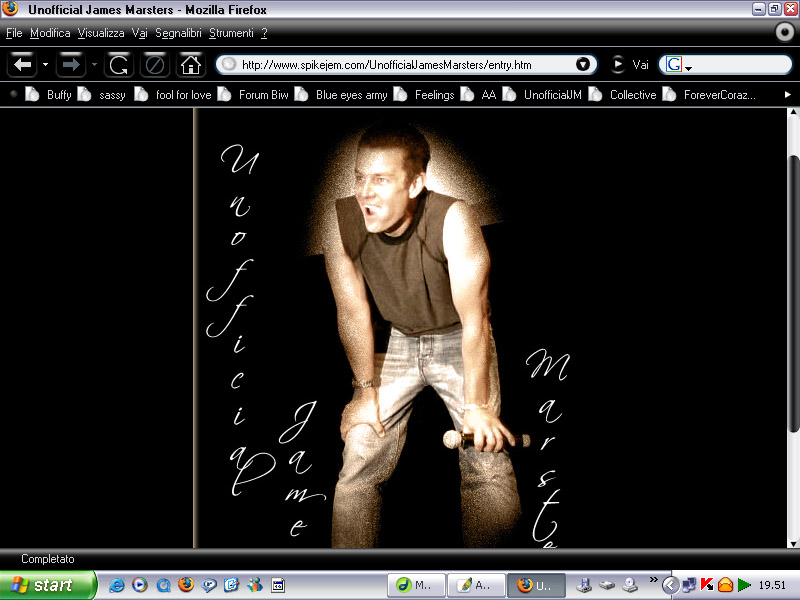
Task: Stop loading with the Stop button
Action: (155, 65)
